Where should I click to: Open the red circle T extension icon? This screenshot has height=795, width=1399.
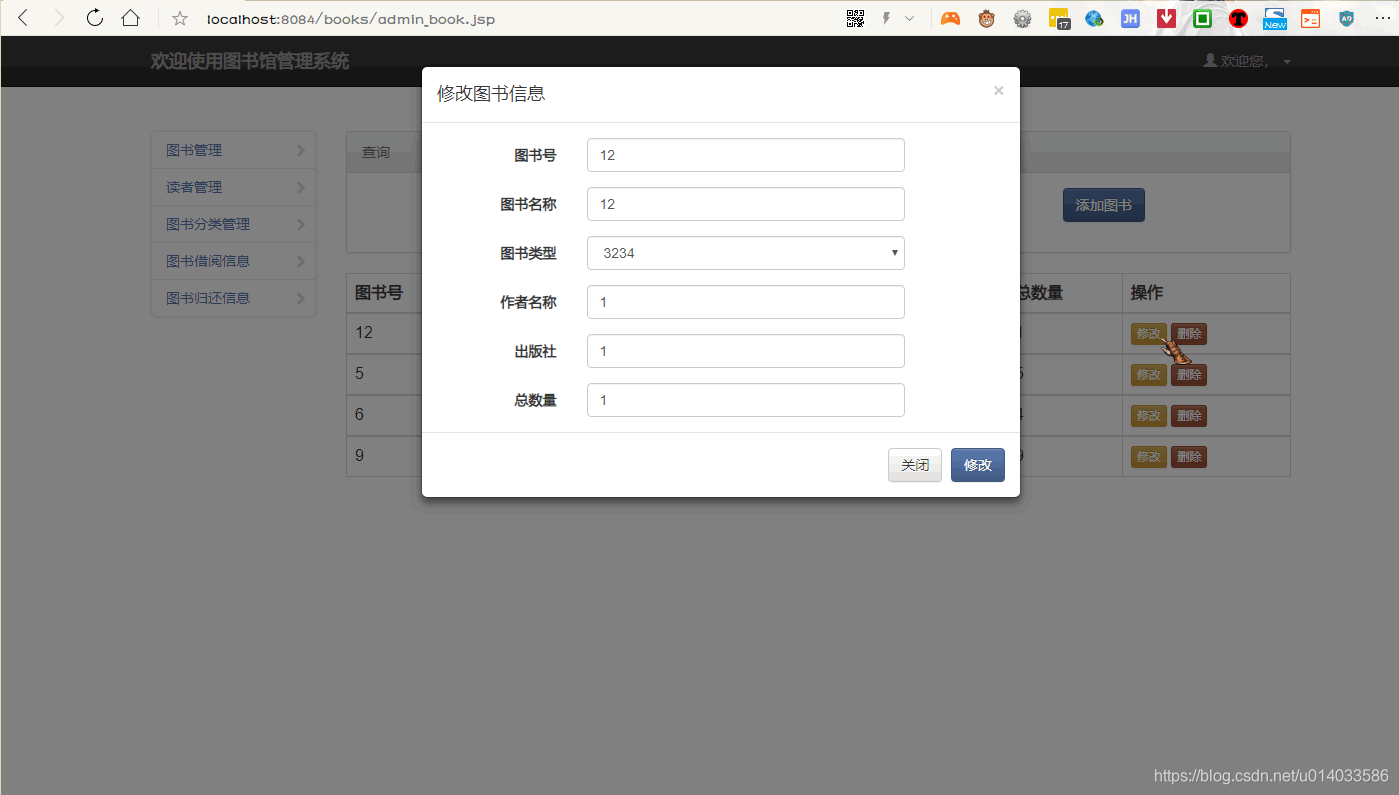click(1238, 18)
